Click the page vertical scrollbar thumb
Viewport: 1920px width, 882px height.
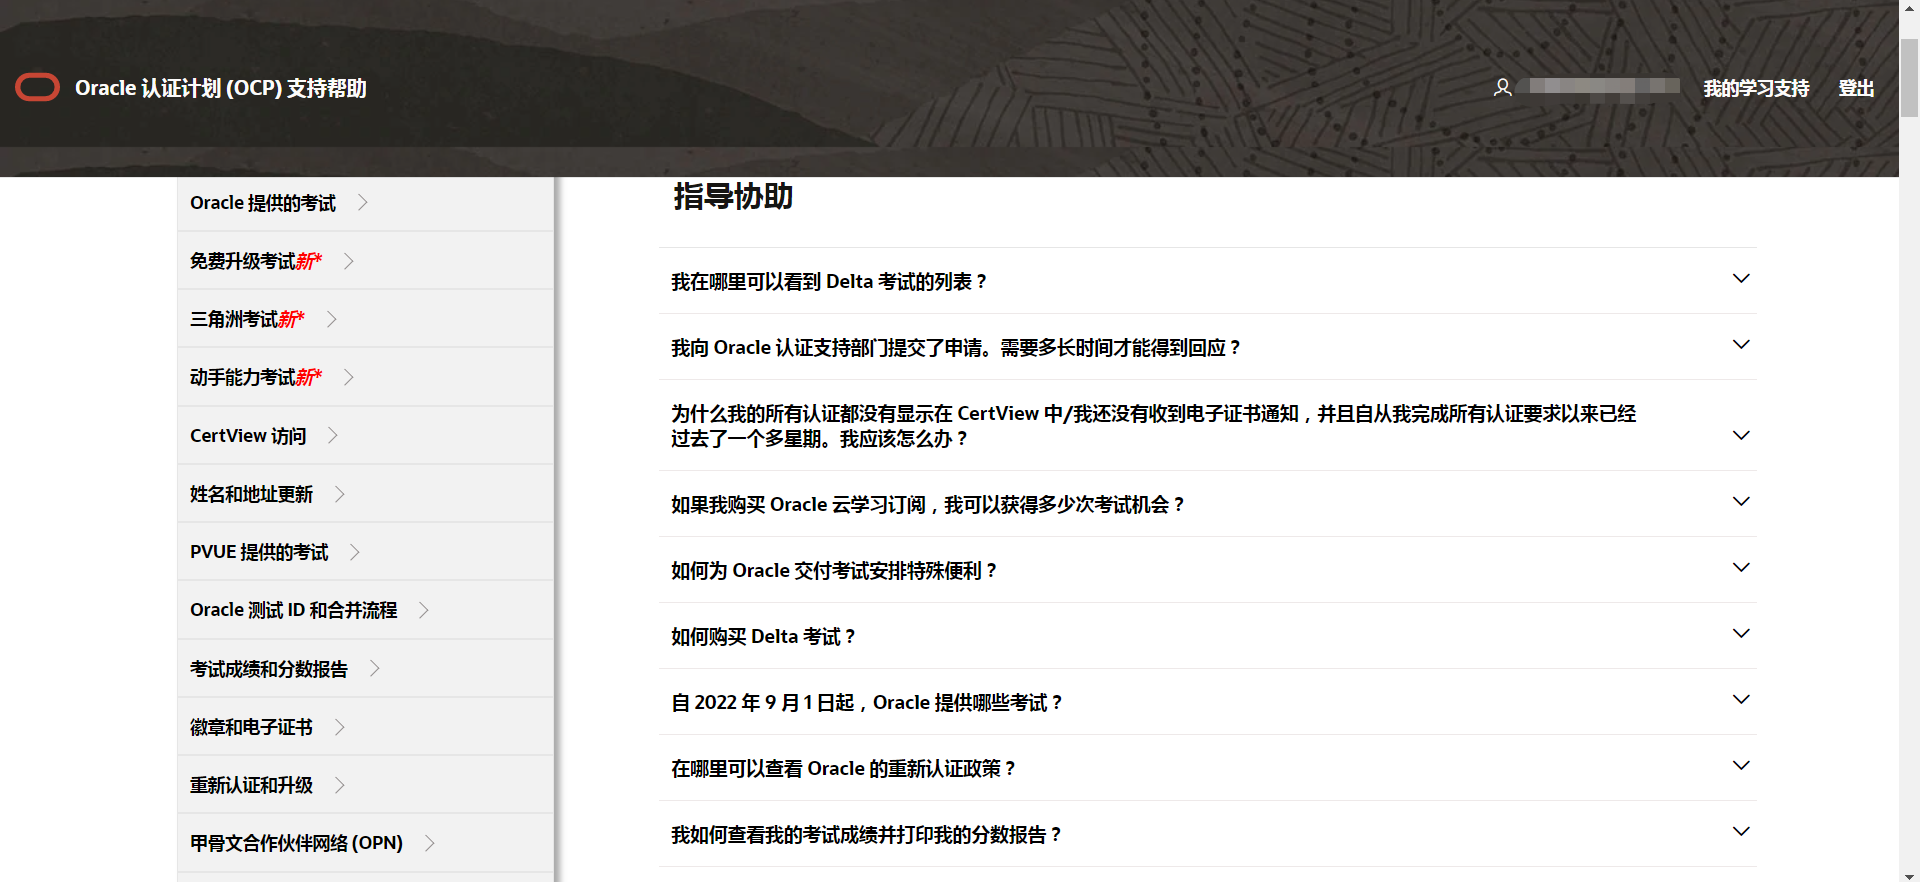1909,78
